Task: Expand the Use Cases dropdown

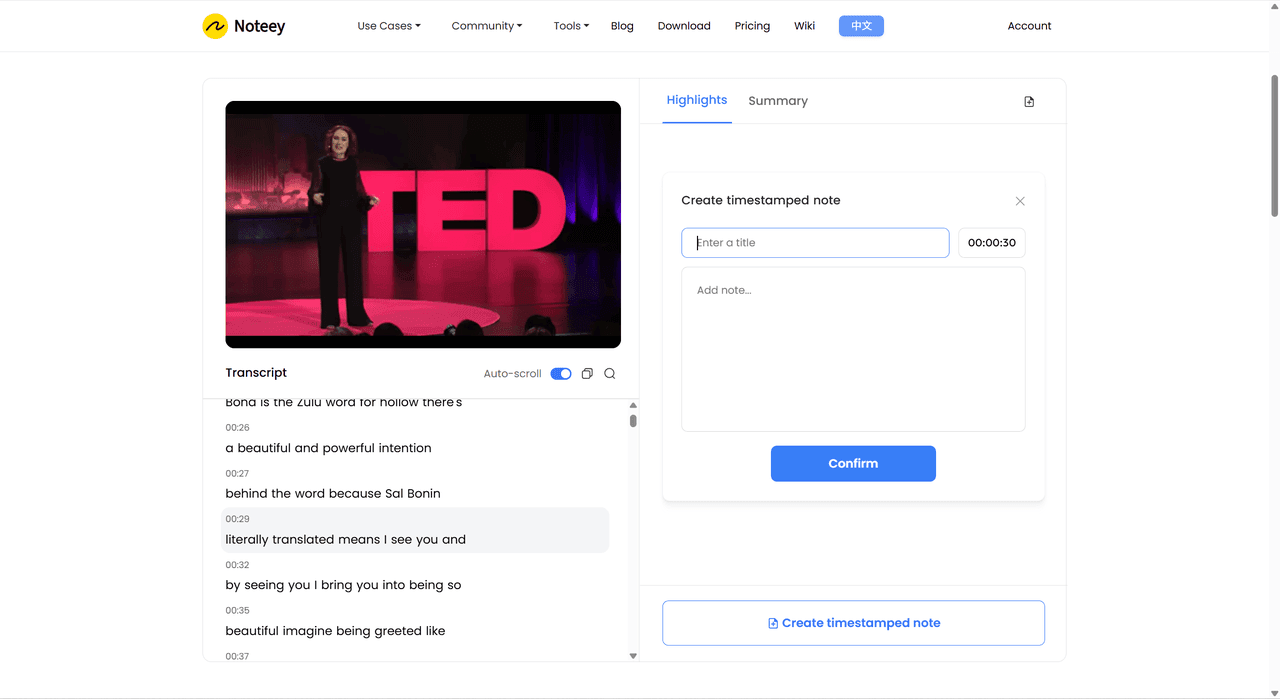Action: 389,26
